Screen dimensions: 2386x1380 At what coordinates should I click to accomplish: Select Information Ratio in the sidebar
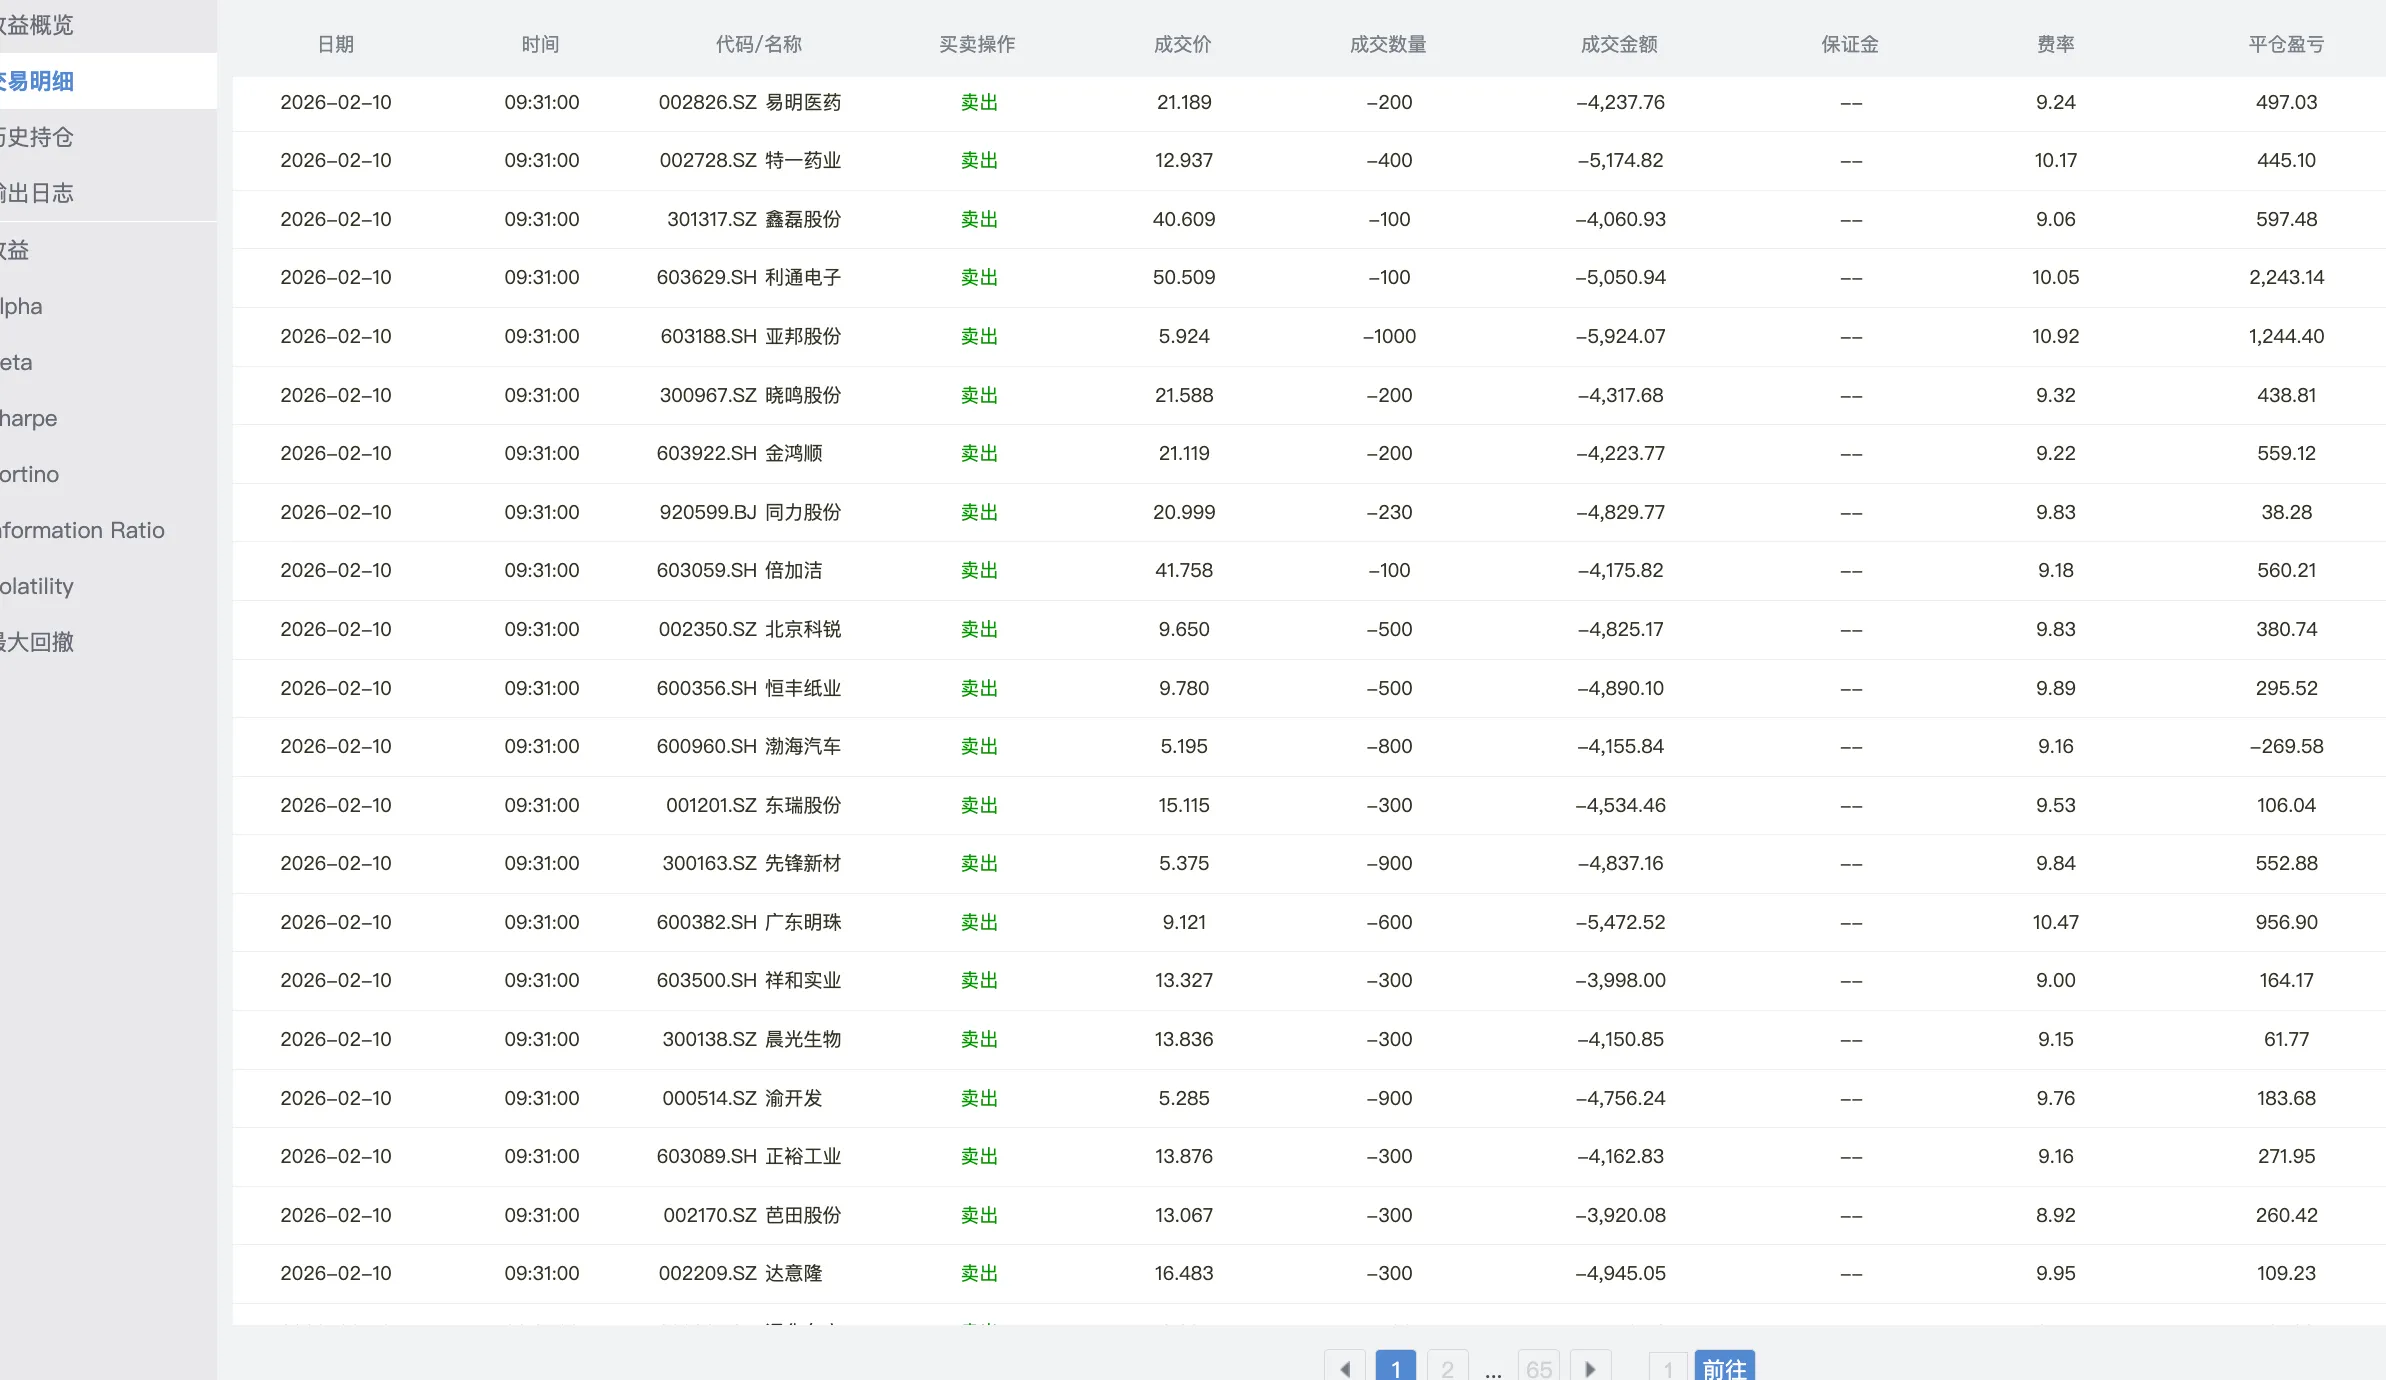tap(83, 530)
